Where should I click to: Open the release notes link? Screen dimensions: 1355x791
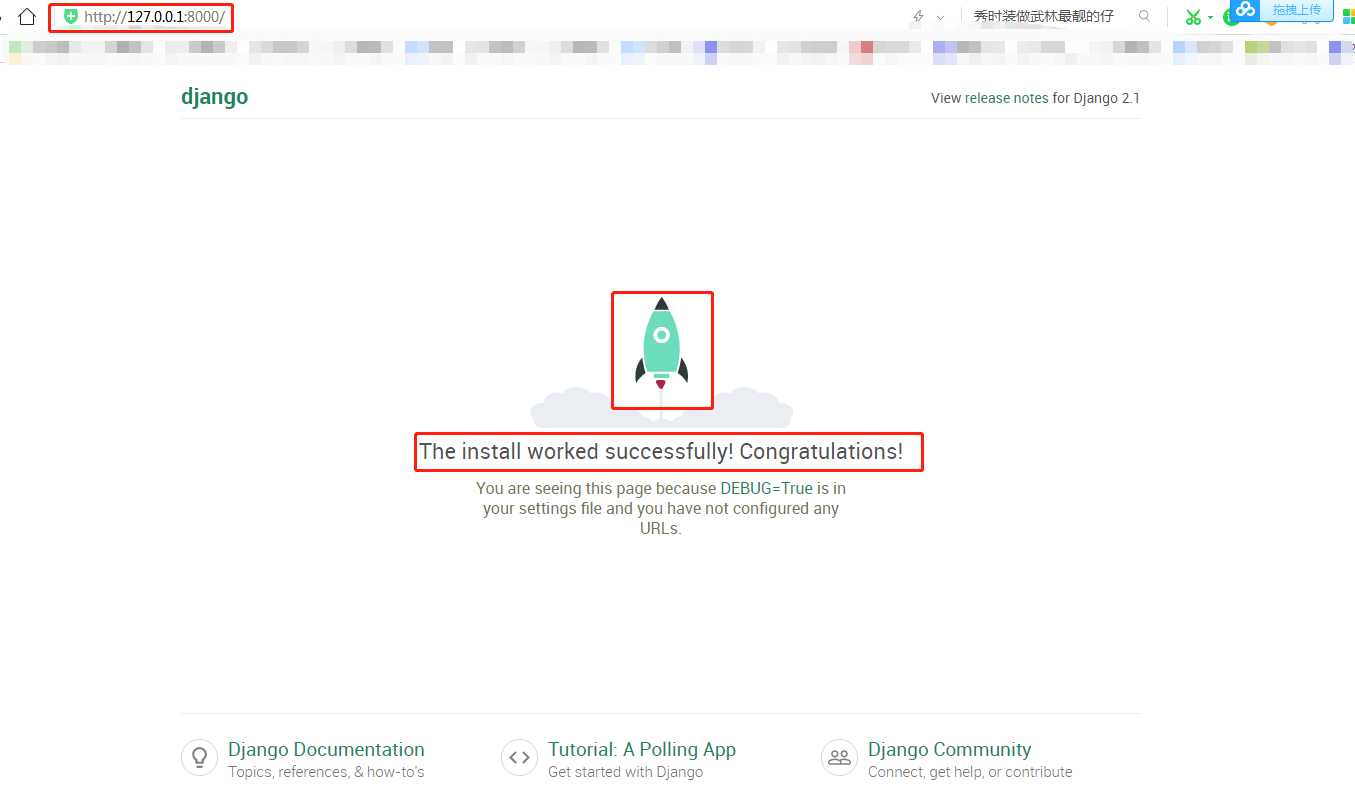click(x=1006, y=98)
